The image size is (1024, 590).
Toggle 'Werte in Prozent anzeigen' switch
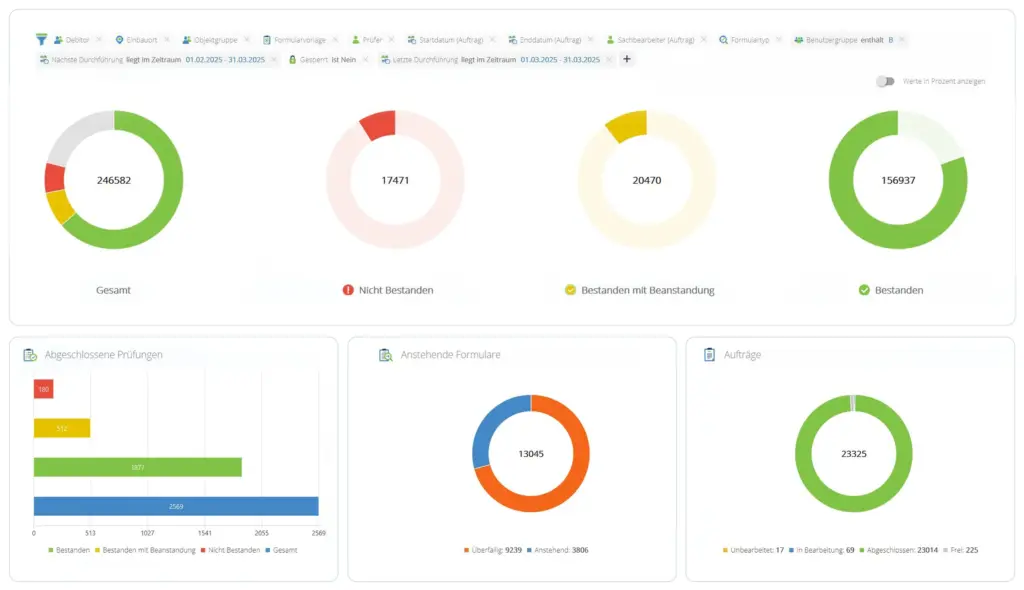[884, 81]
